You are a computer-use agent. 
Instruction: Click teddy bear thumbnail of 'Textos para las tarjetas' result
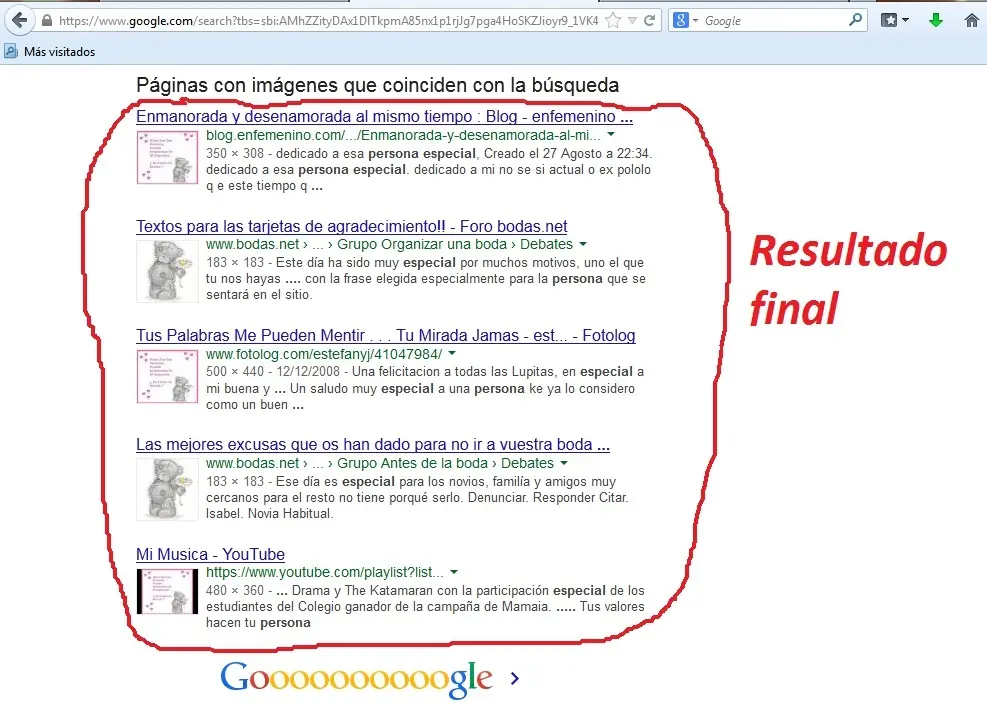(167, 272)
